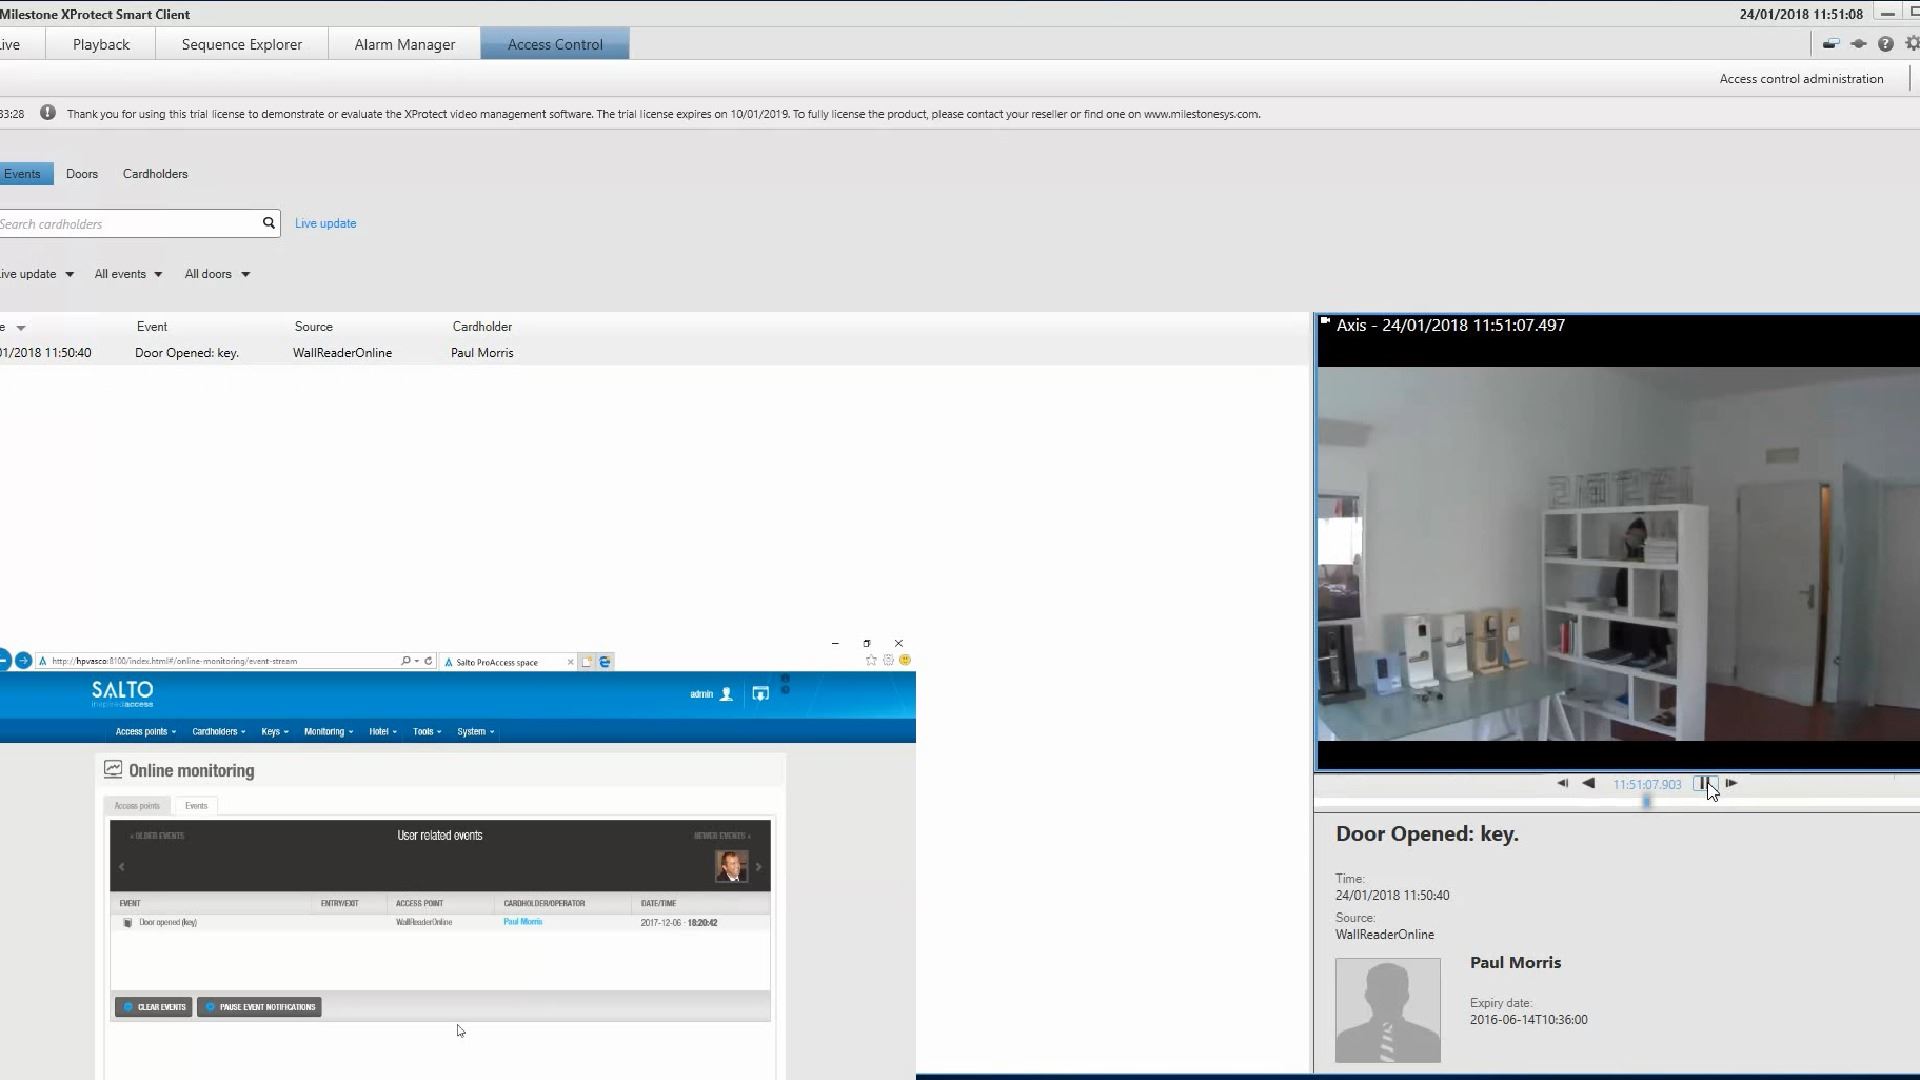
Task: Click the Clear Events button
Action: tap(153, 1007)
